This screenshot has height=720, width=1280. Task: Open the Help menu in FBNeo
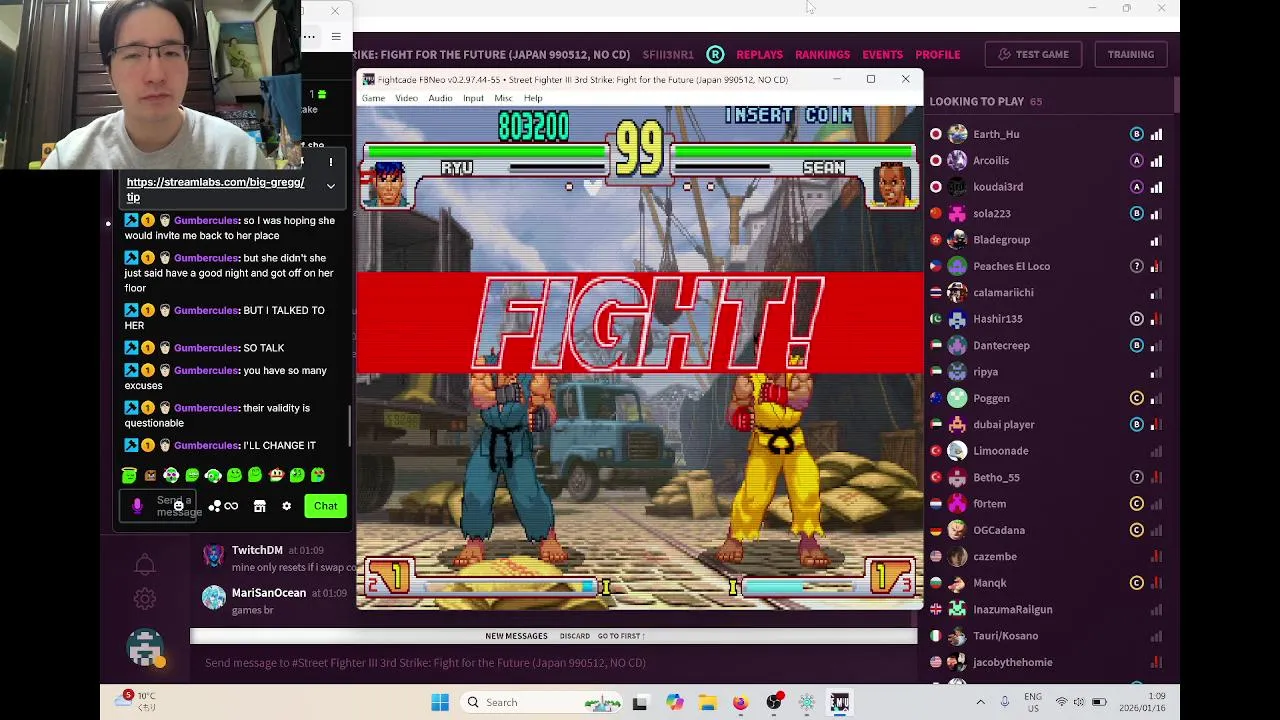(x=533, y=98)
